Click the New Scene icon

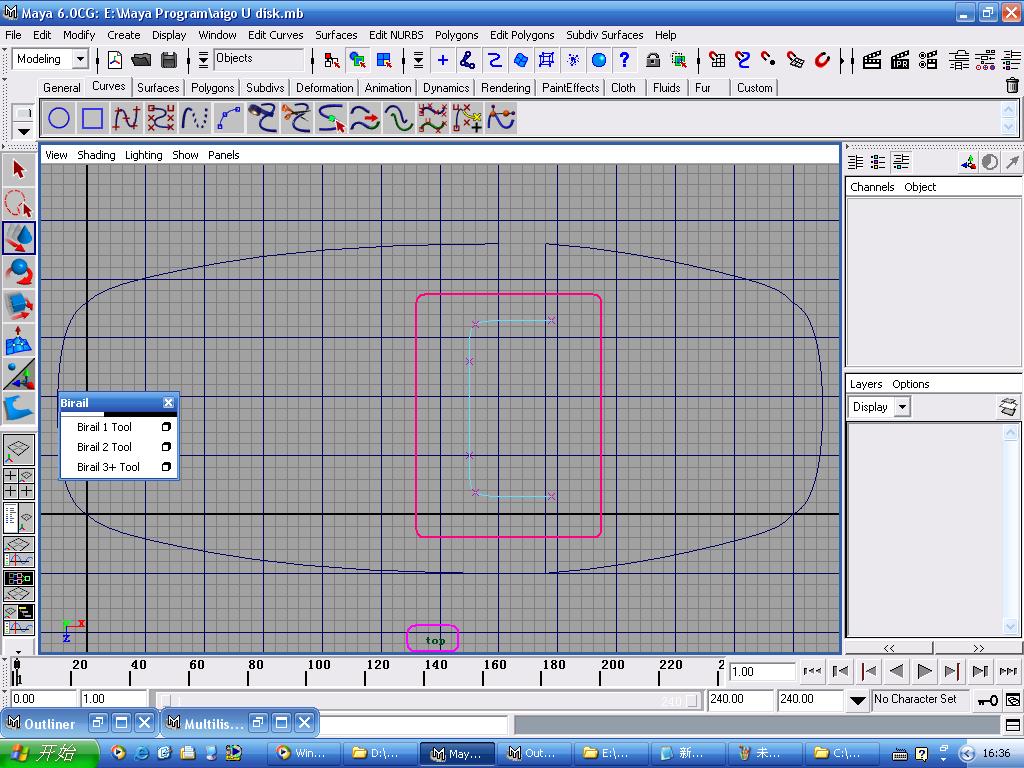(x=115, y=60)
